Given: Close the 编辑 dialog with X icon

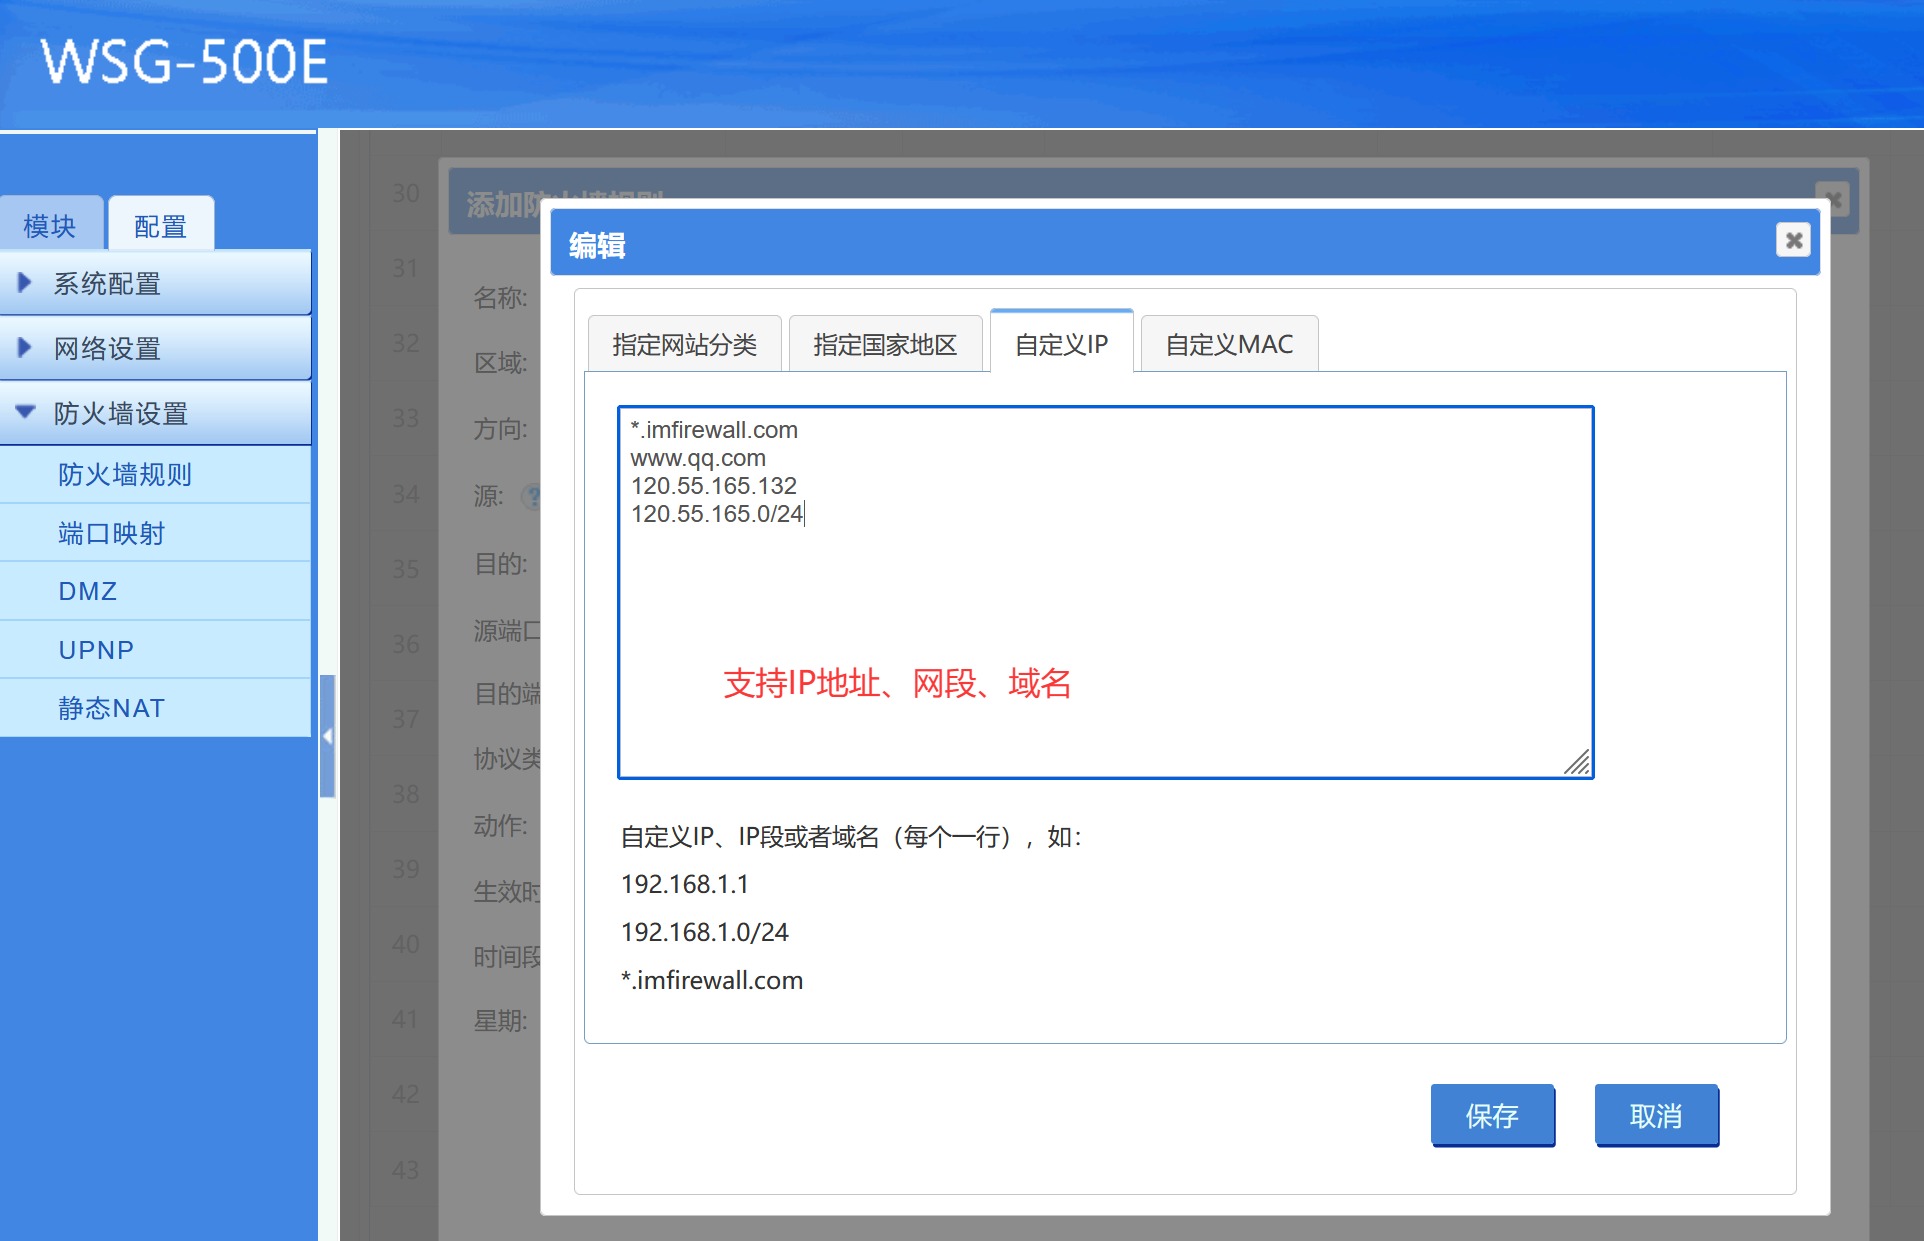Looking at the screenshot, I should [x=1793, y=240].
